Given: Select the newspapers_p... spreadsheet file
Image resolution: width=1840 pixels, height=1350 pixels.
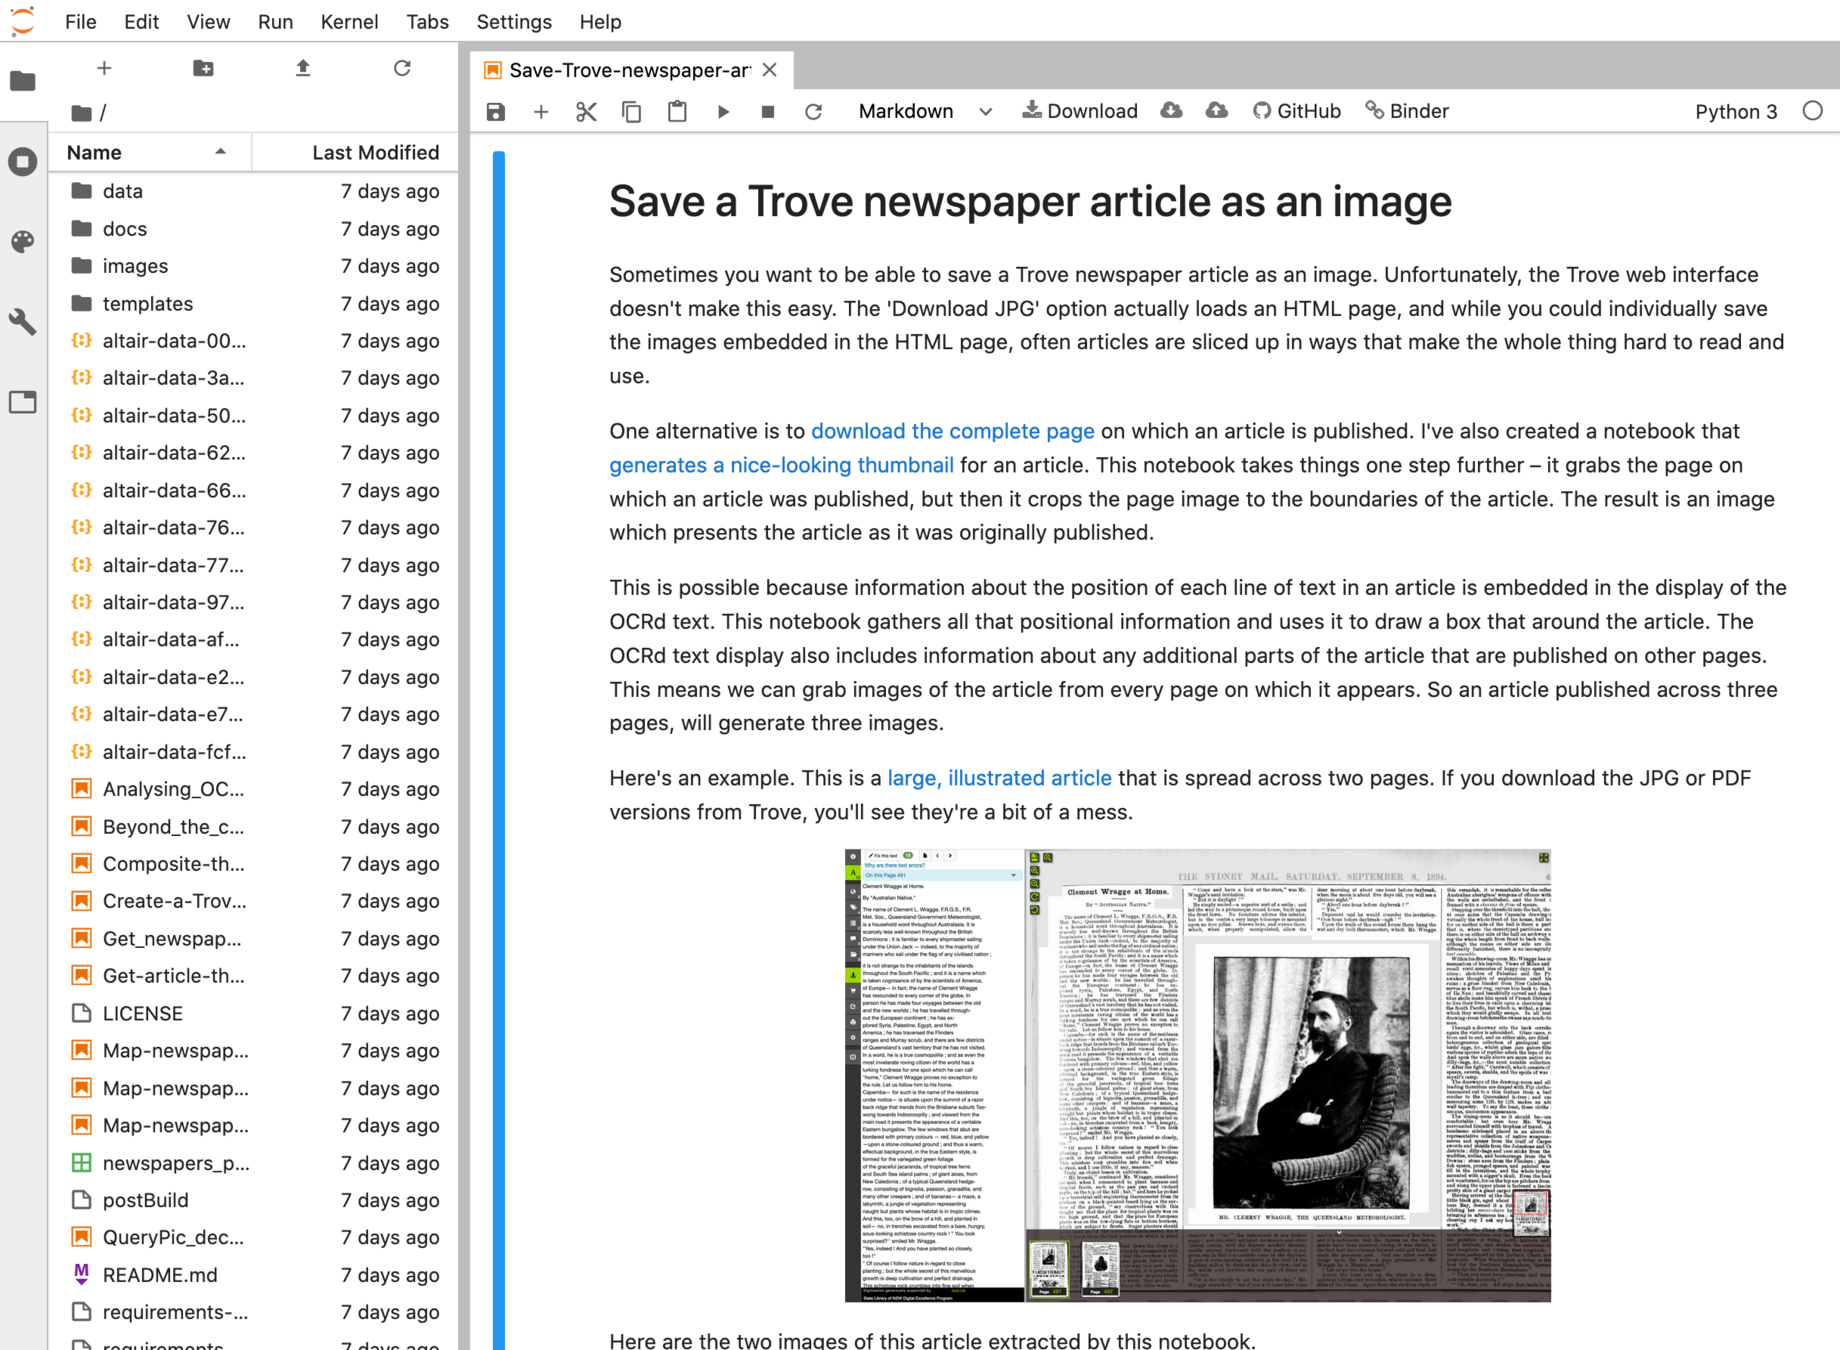Looking at the screenshot, I should 254,1163.
